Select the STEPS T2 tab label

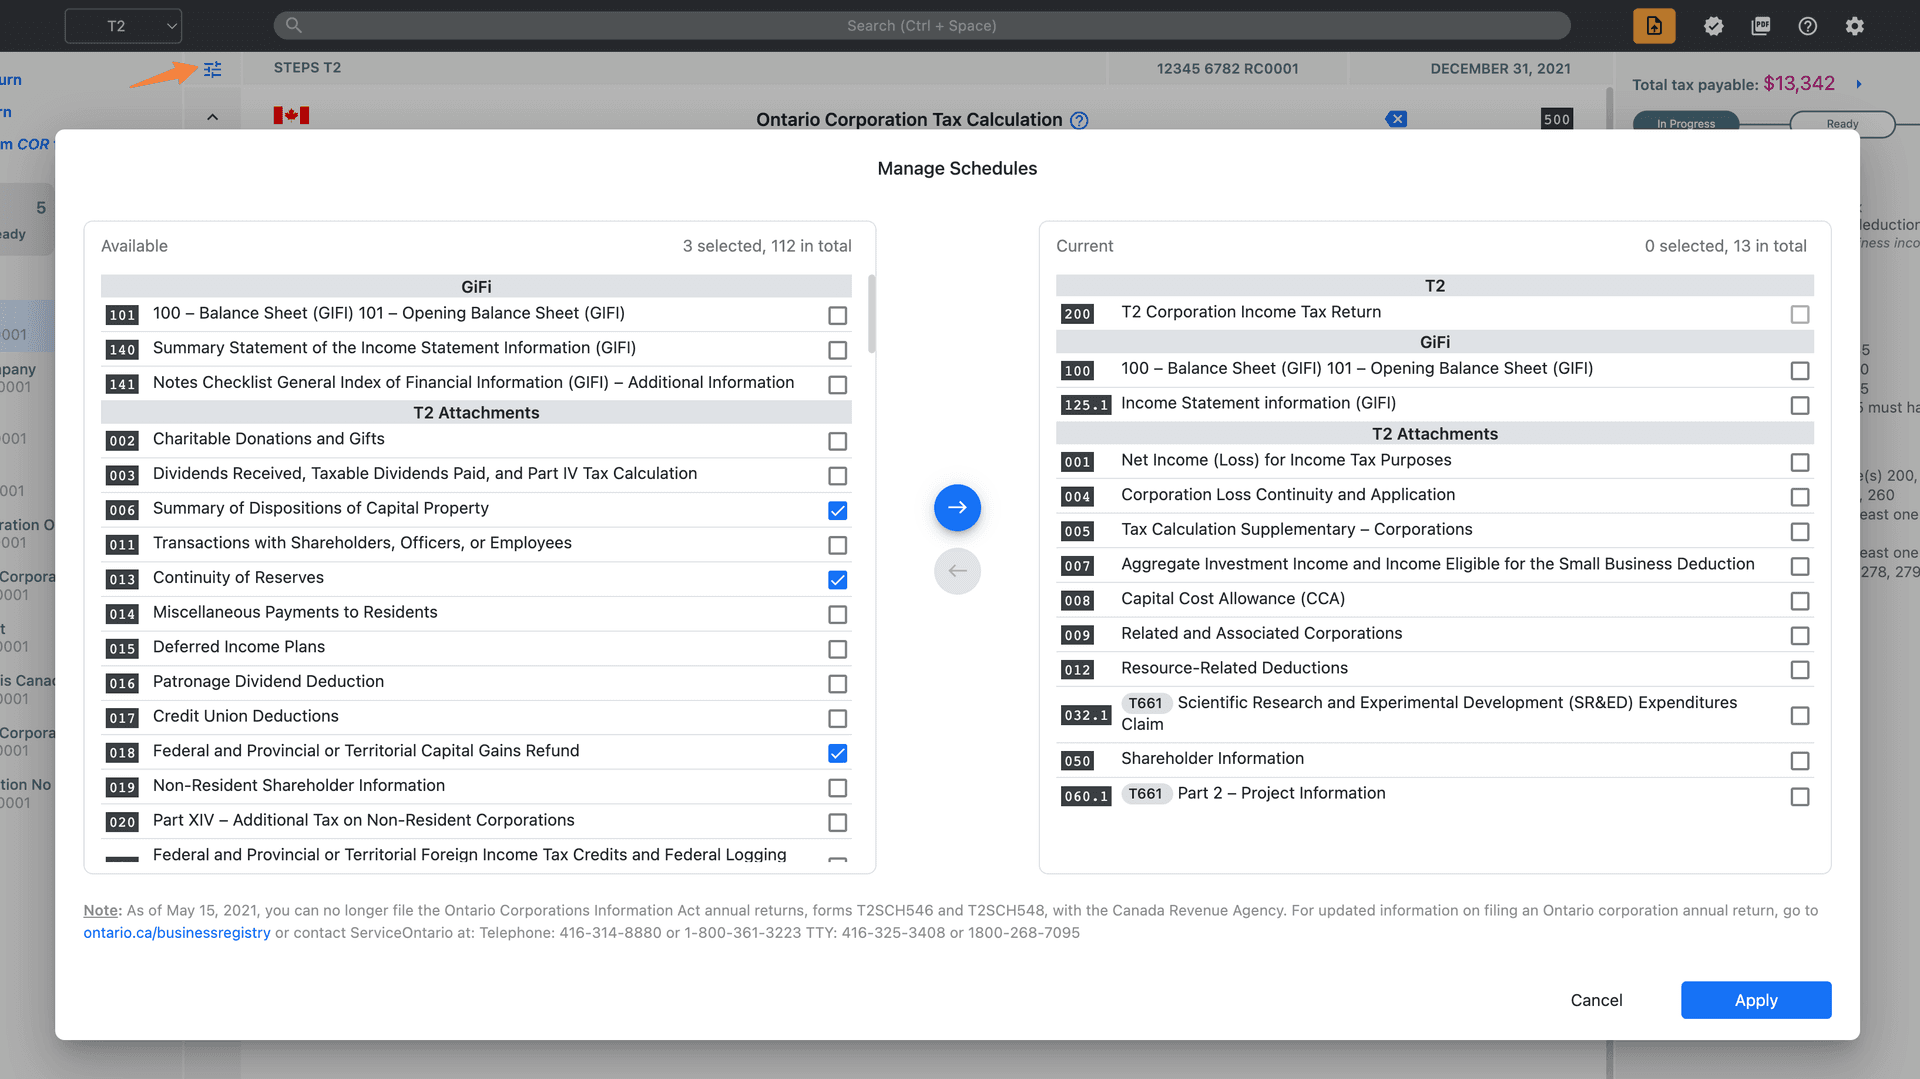tap(307, 67)
